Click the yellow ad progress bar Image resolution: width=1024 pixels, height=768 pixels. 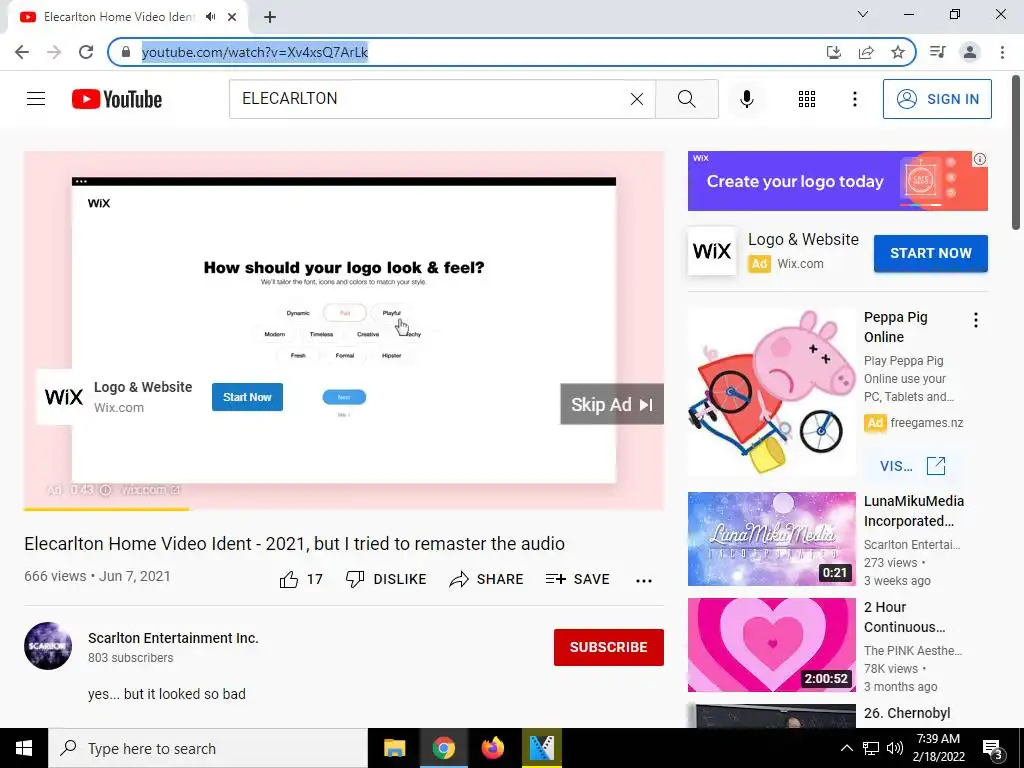(106, 509)
